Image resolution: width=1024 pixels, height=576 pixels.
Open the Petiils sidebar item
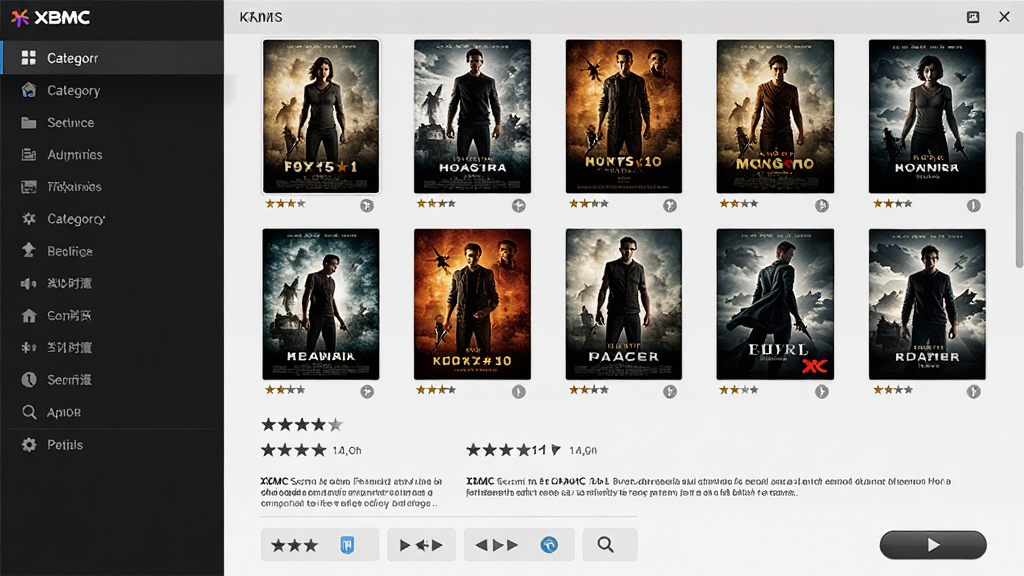[112, 445]
